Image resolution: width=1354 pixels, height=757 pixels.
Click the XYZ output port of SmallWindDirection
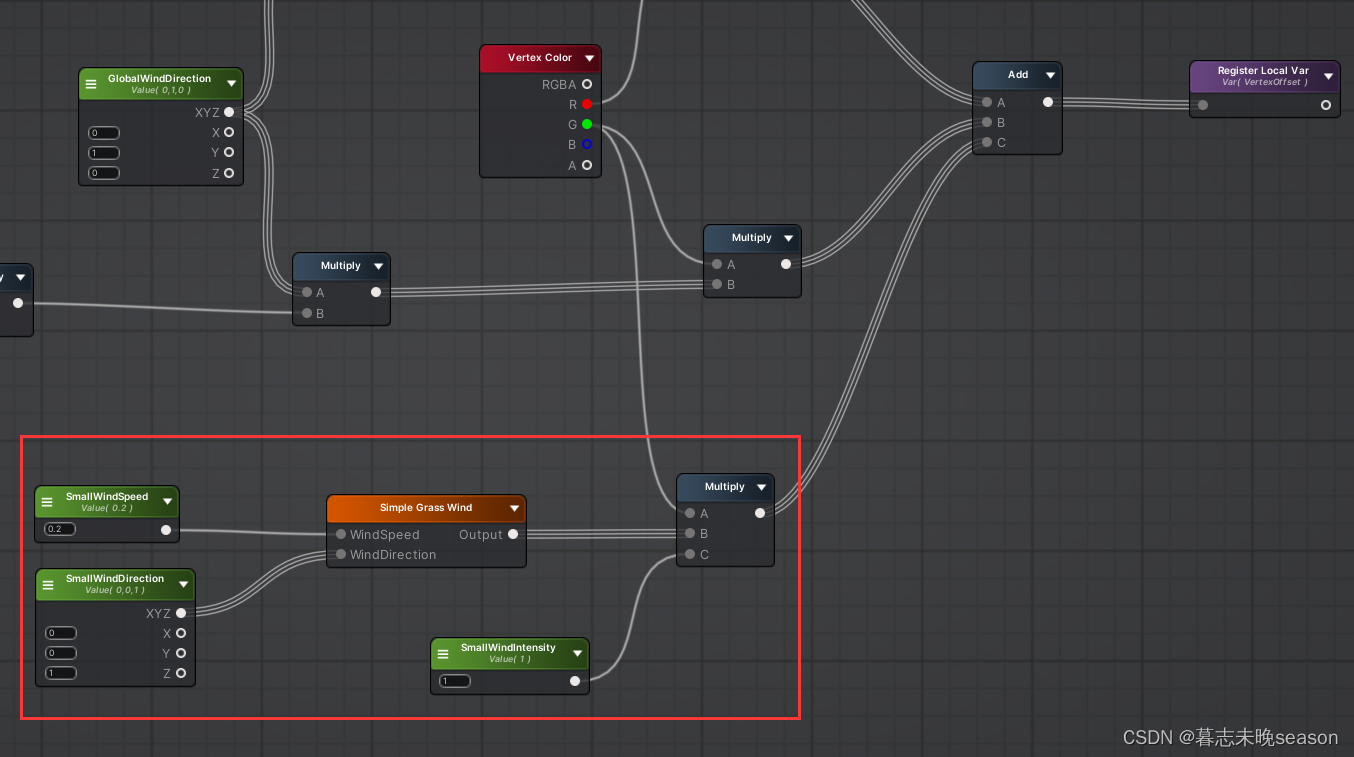[x=181, y=613]
